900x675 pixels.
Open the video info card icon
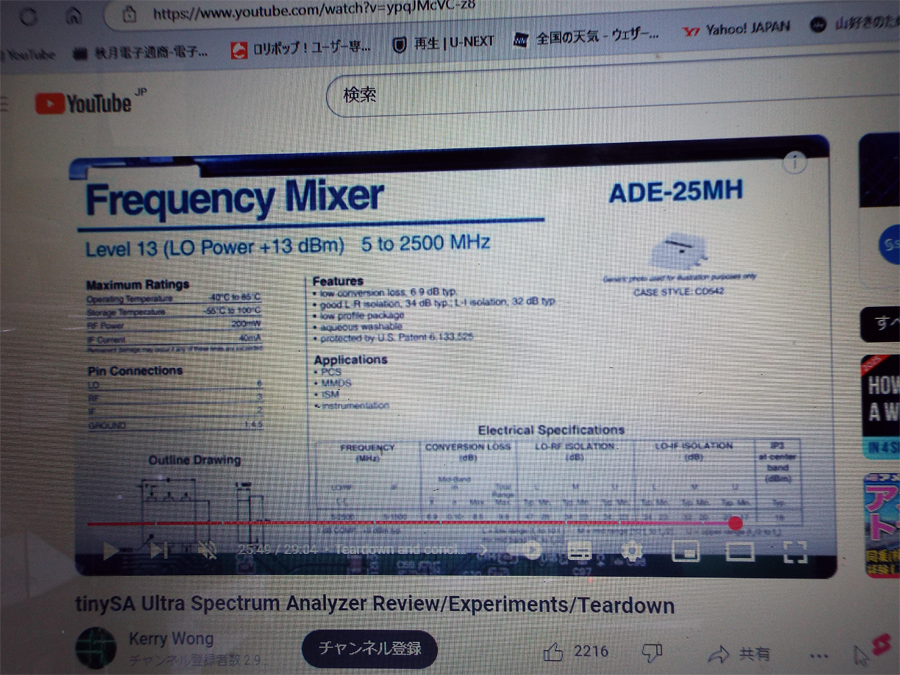794,162
